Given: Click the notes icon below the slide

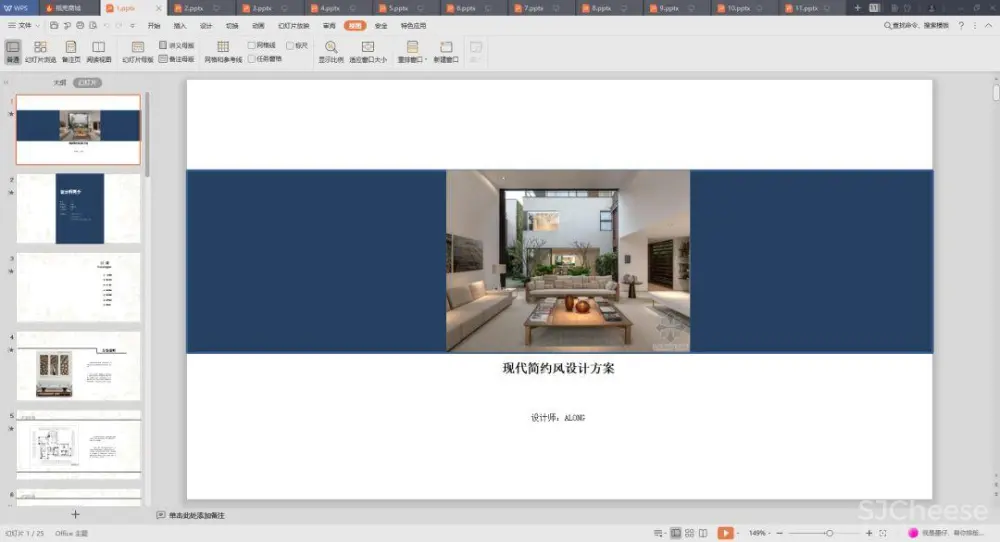Looking at the screenshot, I should coord(161,515).
